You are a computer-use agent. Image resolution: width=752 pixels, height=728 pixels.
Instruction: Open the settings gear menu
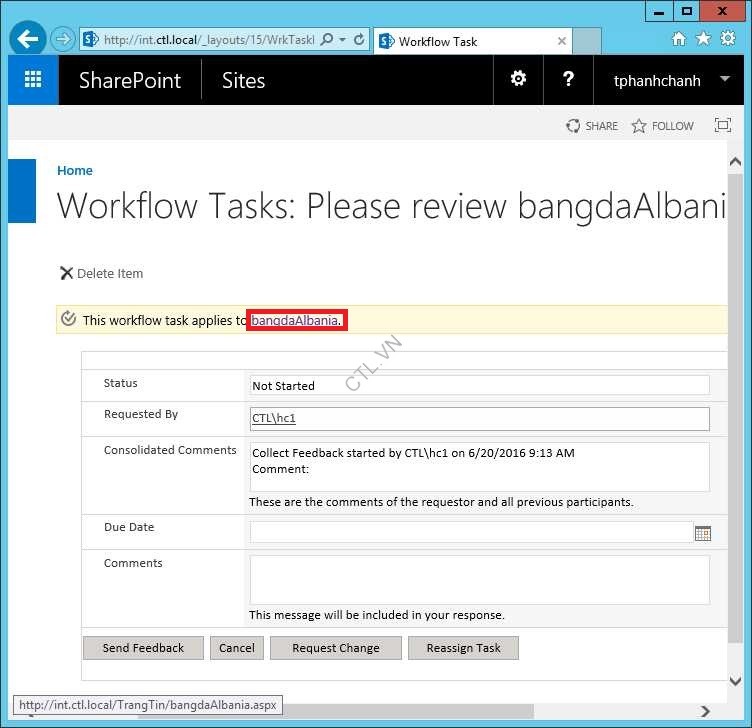518,79
